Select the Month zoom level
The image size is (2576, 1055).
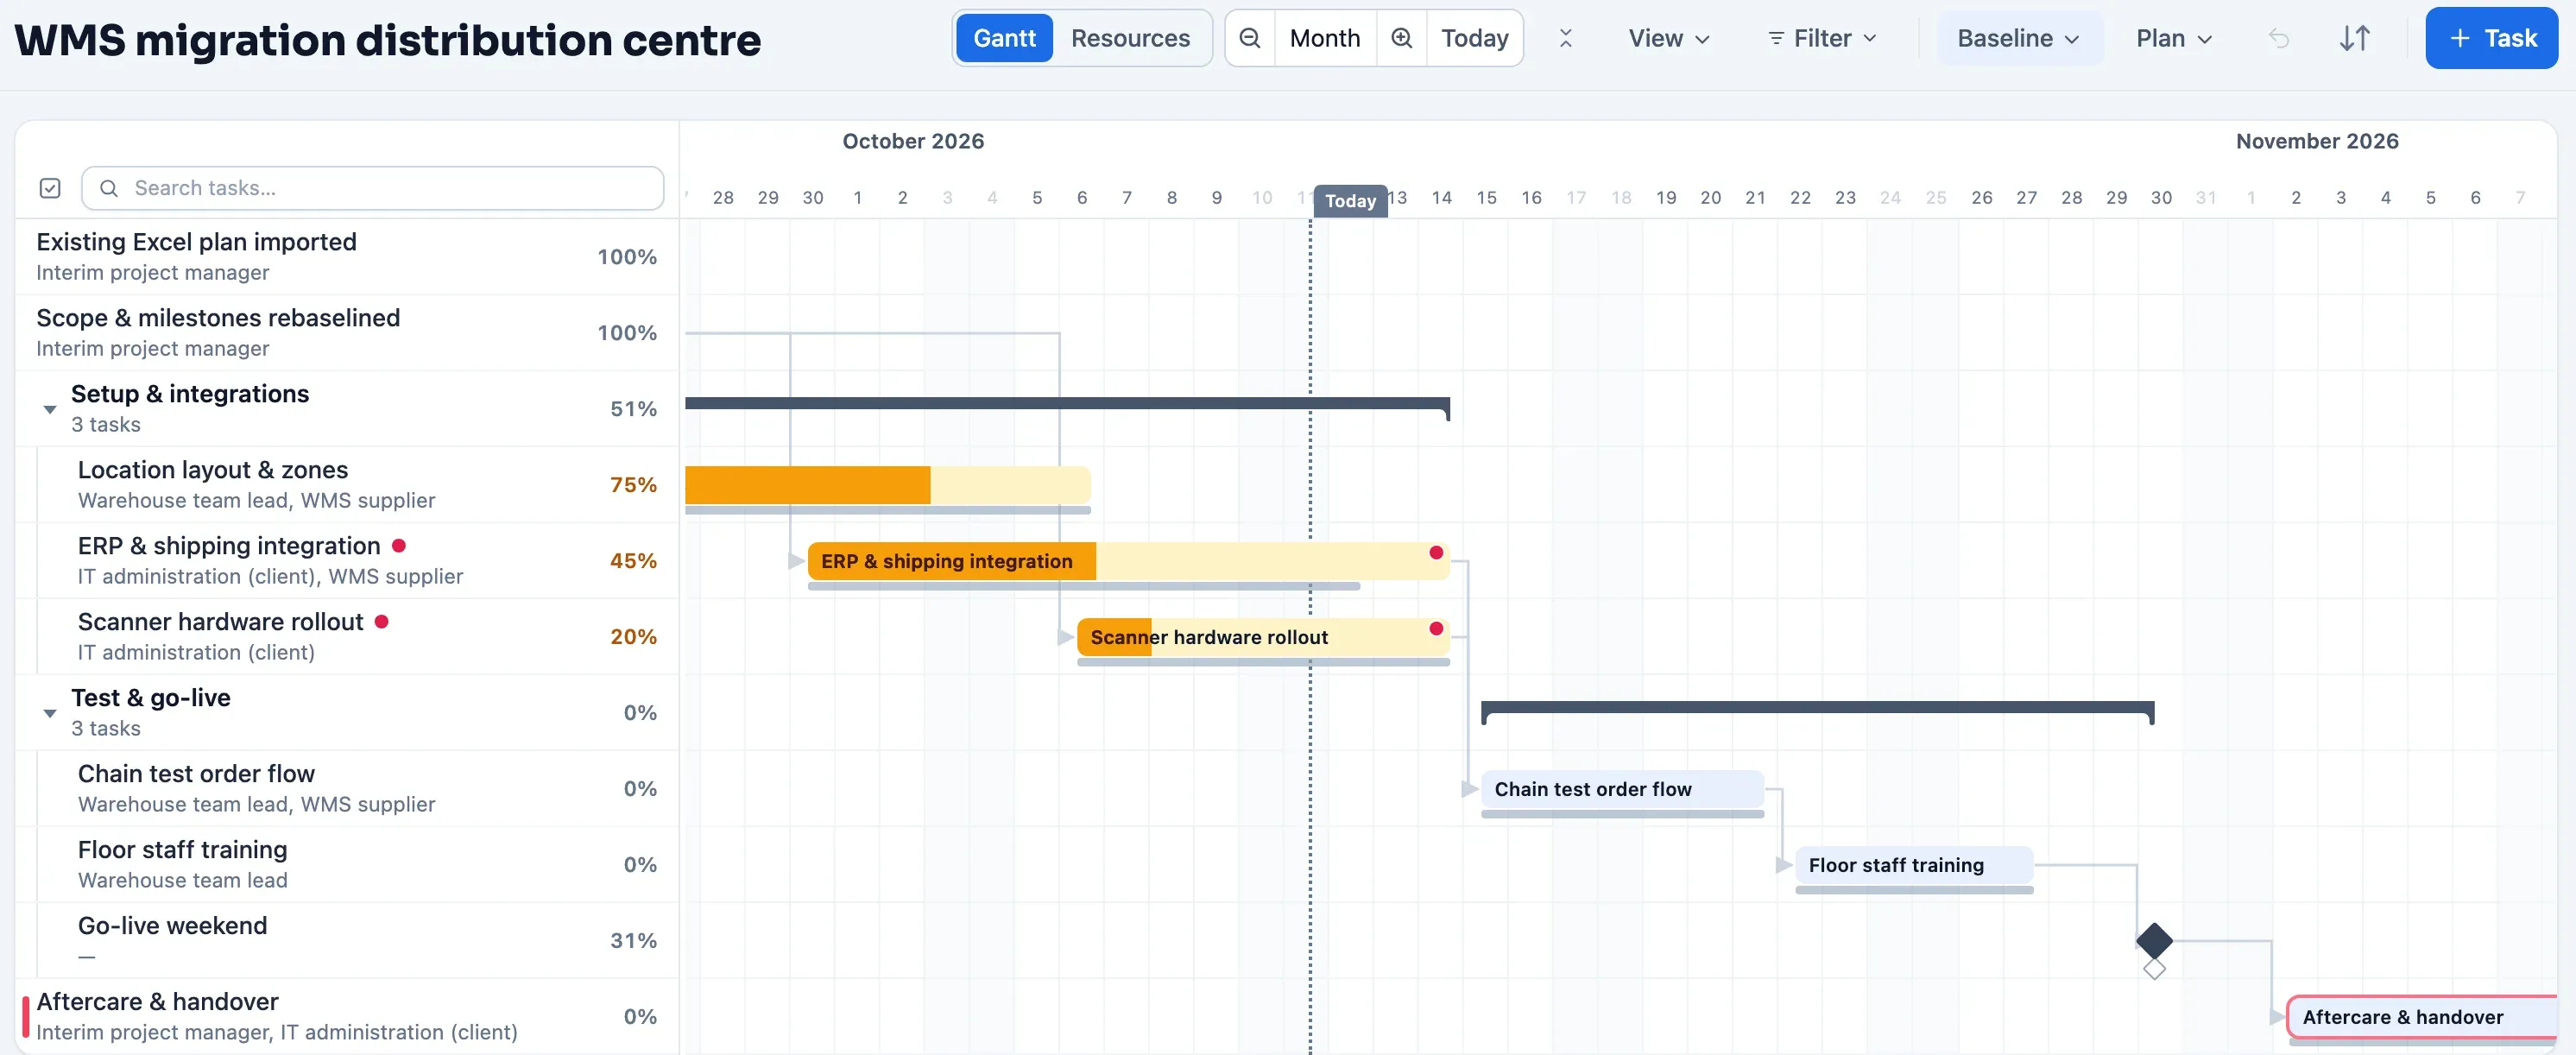tap(1324, 38)
